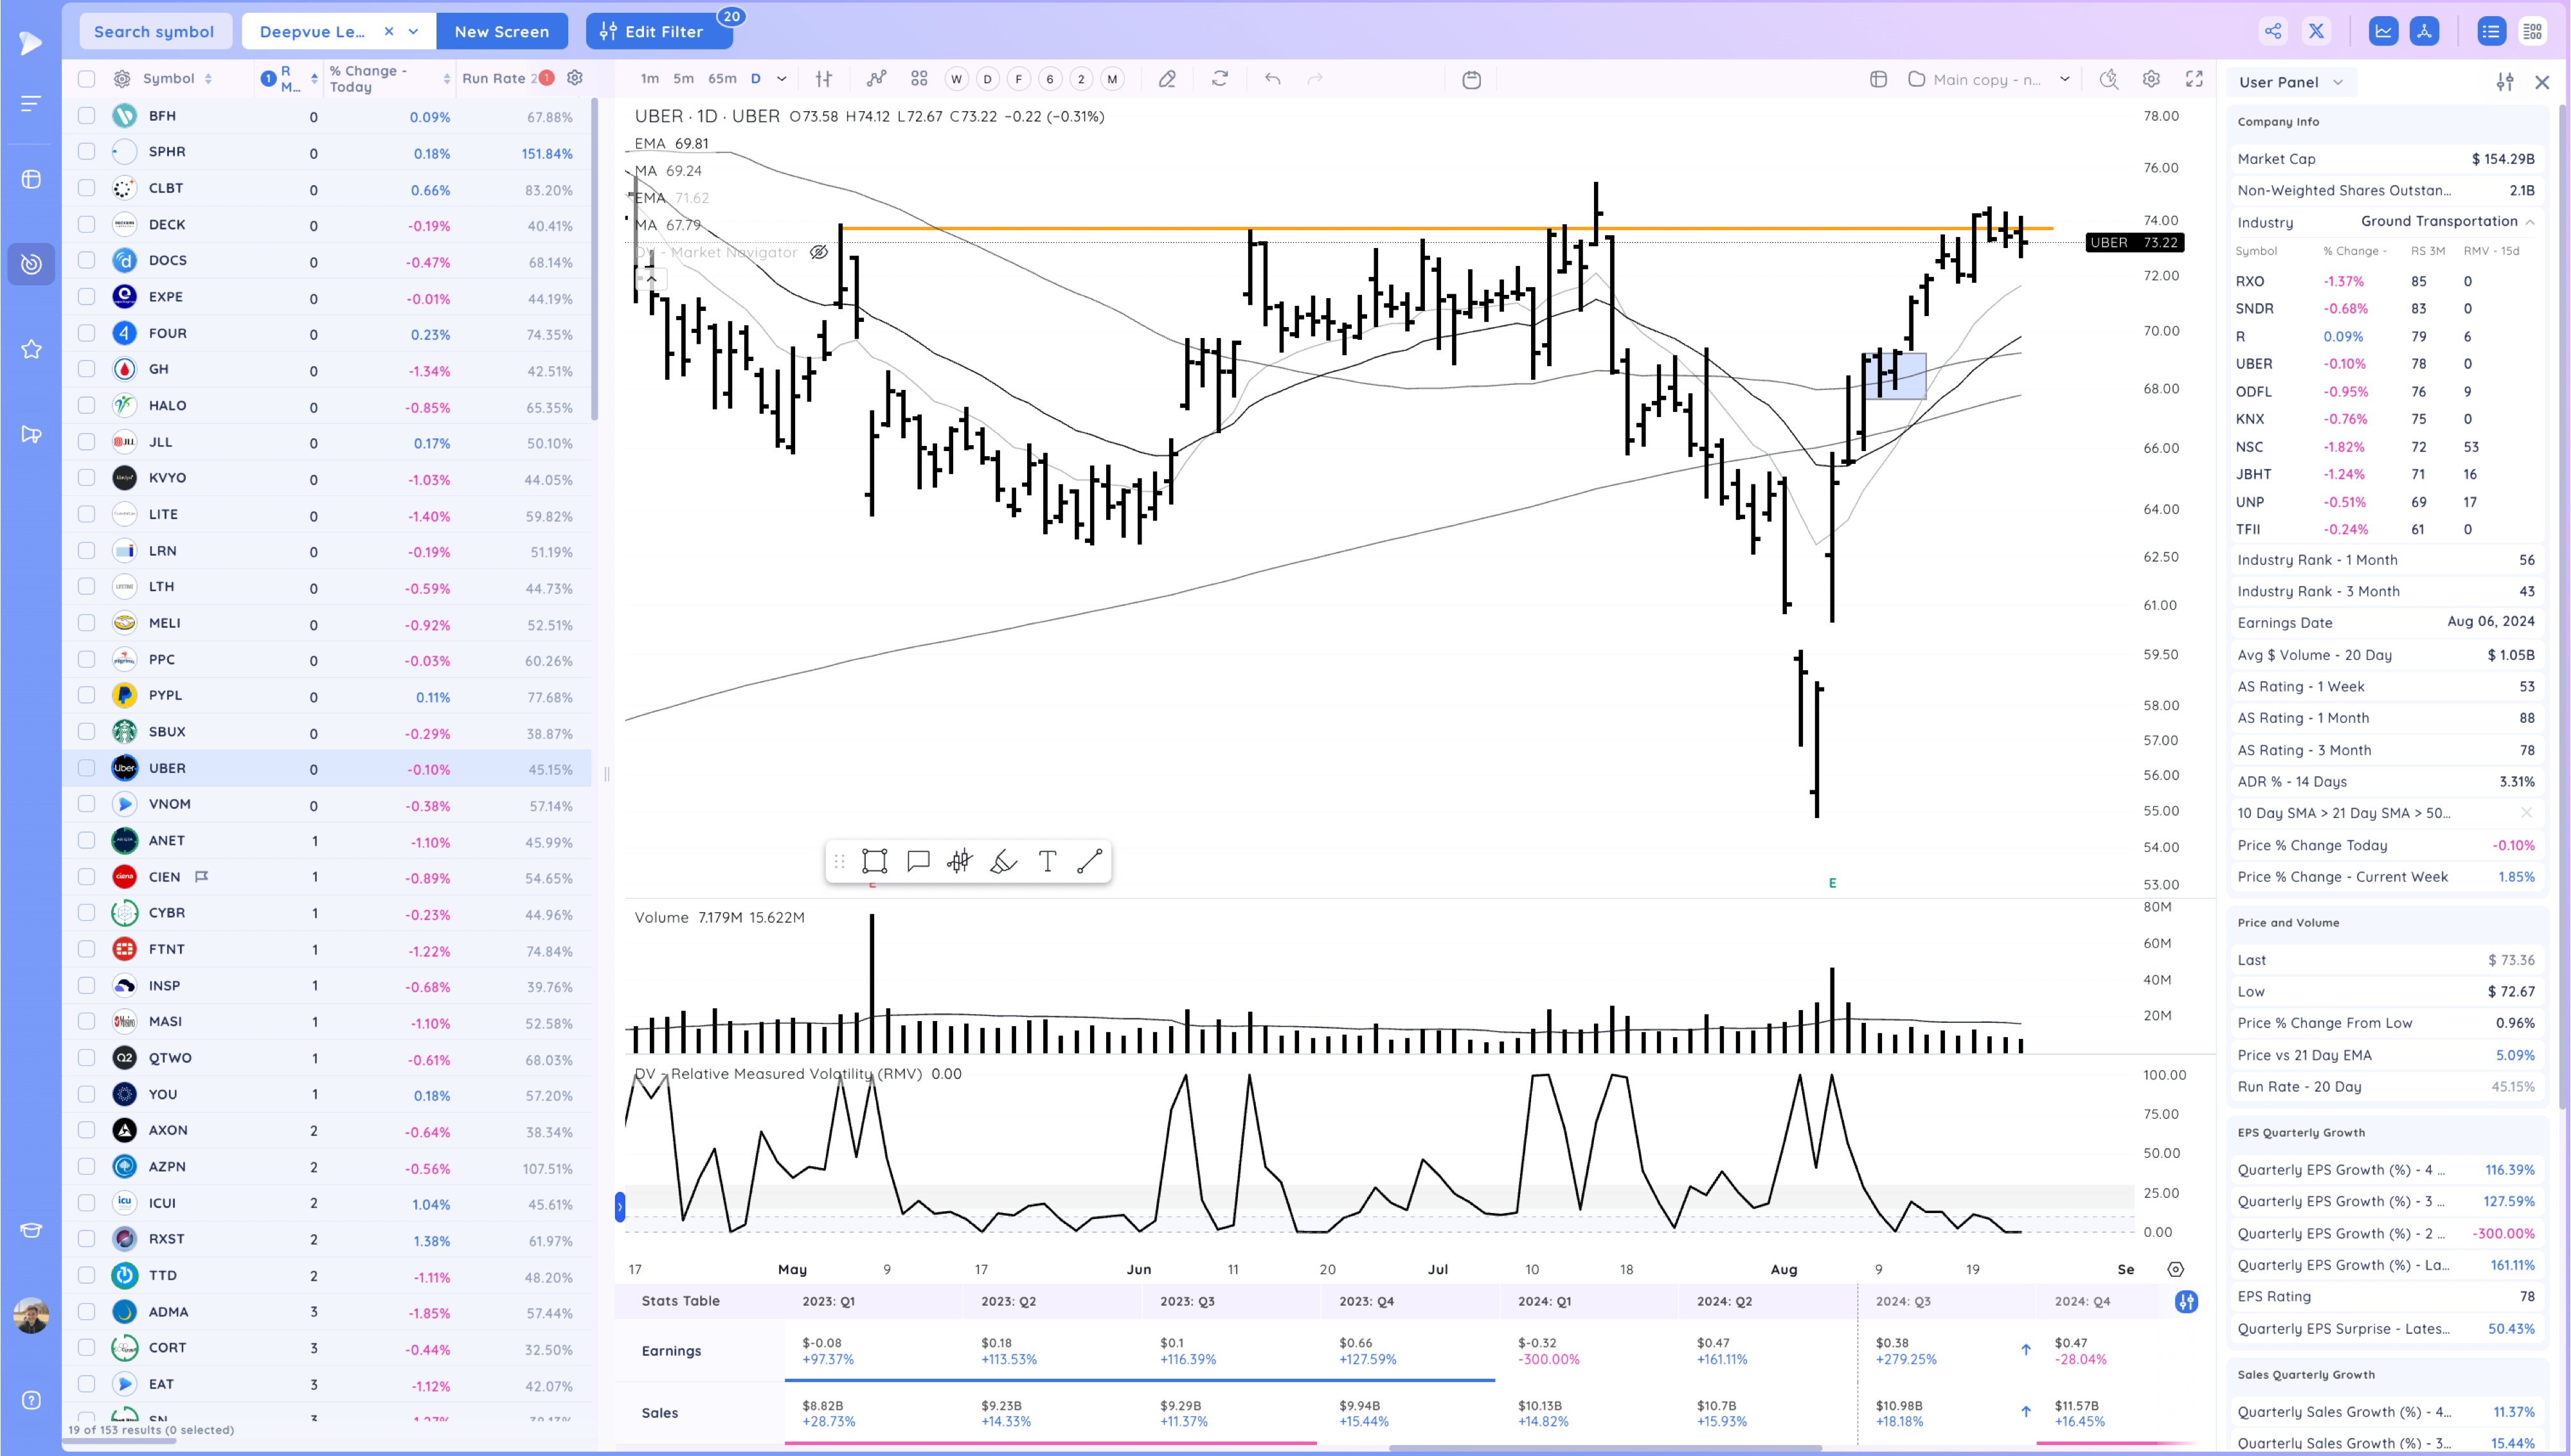The image size is (2571, 1456).
Task: Check the CORT row checkbox
Action: point(87,1347)
